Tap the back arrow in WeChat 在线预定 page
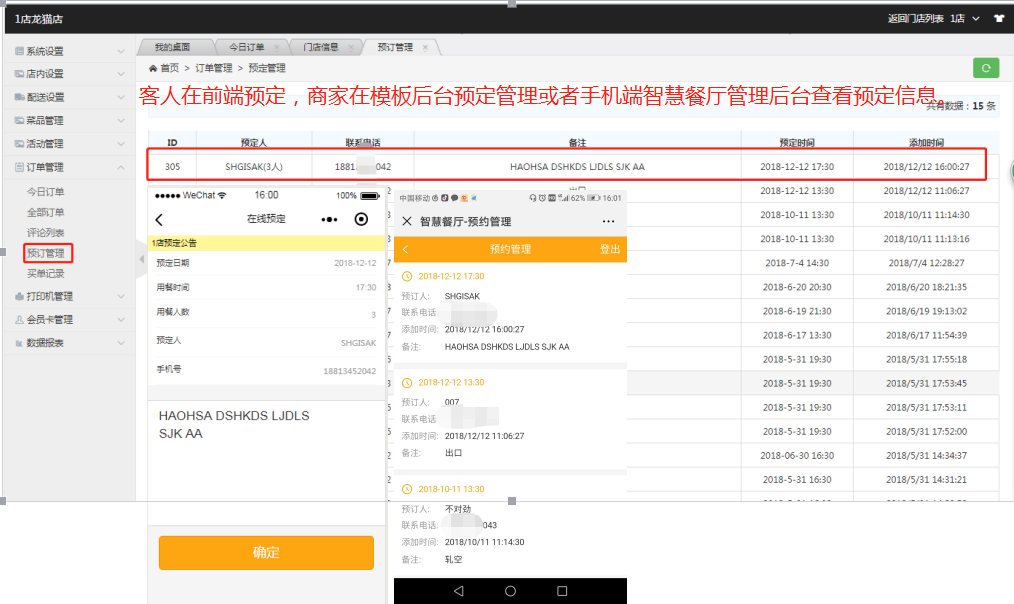Viewport: 1014px width, 604px height. [x=159, y=219]
